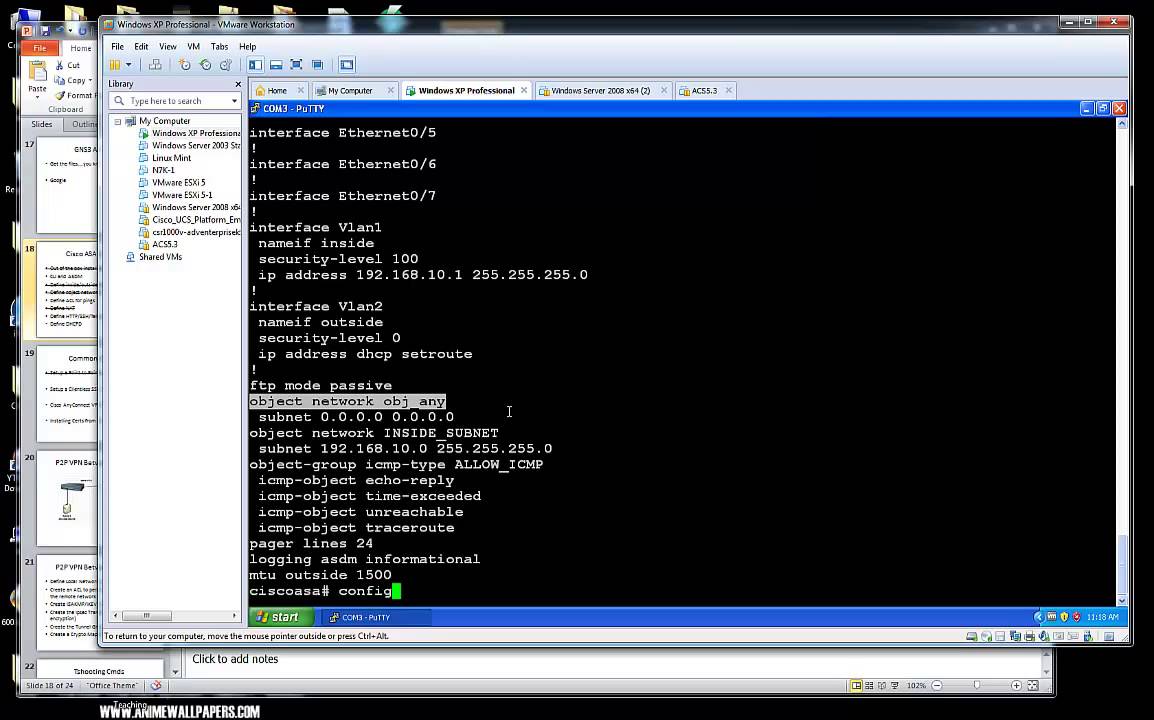The width and height of the screenshot is (1154, 720).
Task: Click PowerPoint zoom slider handle
Action: [x=977, y=685]
